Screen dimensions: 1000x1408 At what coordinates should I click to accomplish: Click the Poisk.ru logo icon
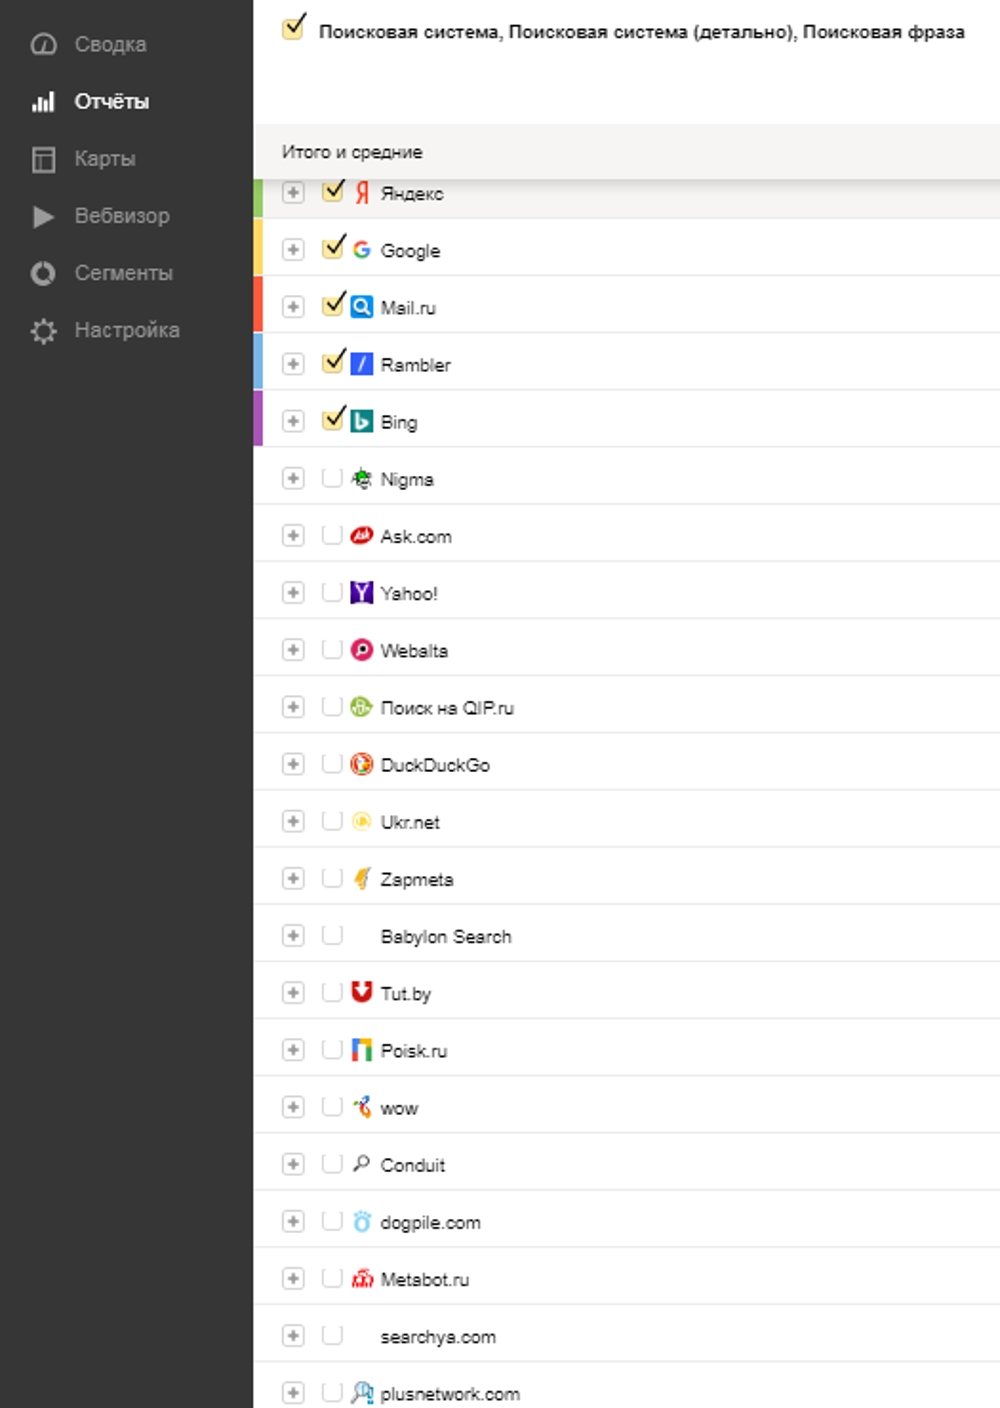pyautogui.click(x=362, y=1050)
